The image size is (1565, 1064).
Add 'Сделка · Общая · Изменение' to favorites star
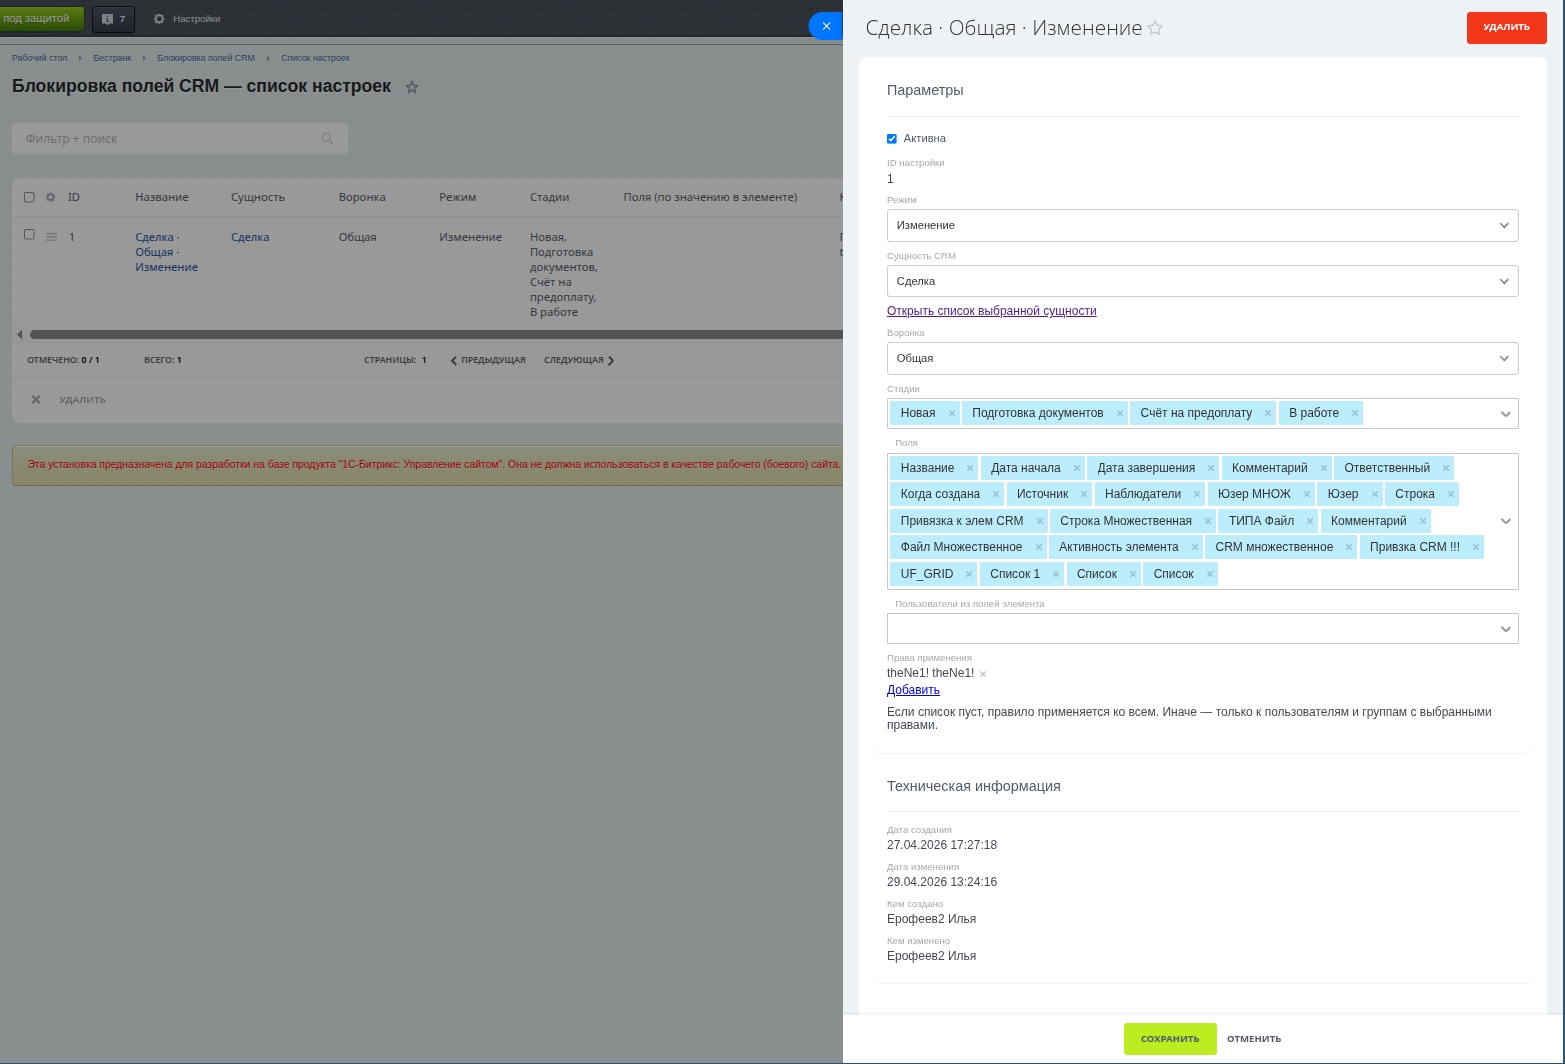[x=1155, y=28]
